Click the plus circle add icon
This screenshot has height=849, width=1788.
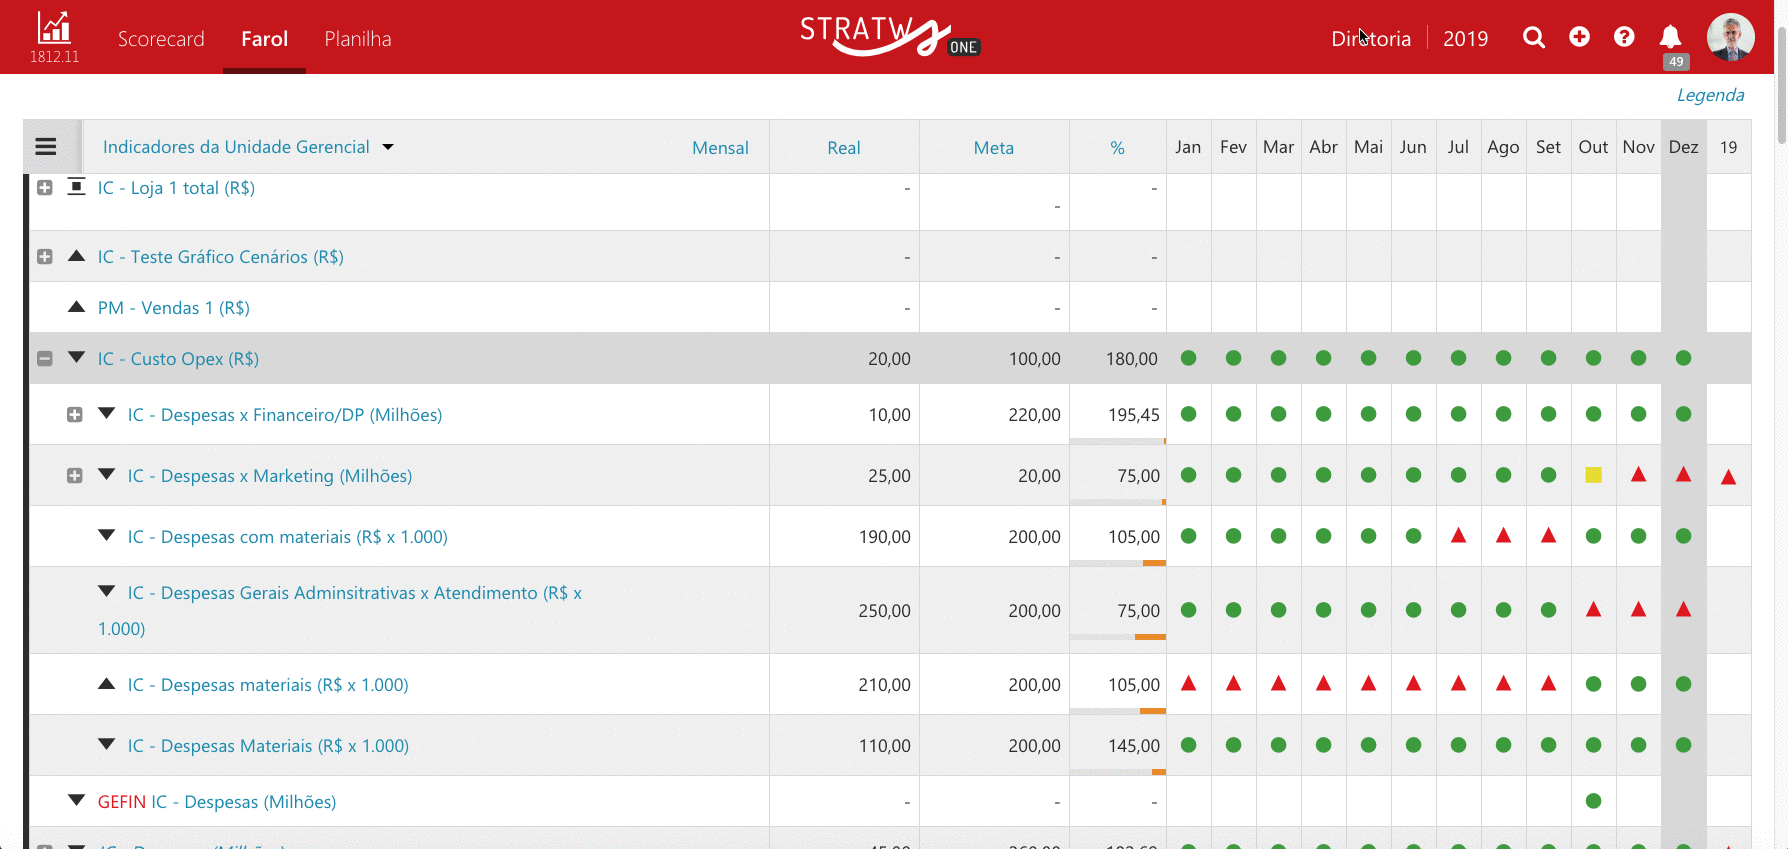1579,37
